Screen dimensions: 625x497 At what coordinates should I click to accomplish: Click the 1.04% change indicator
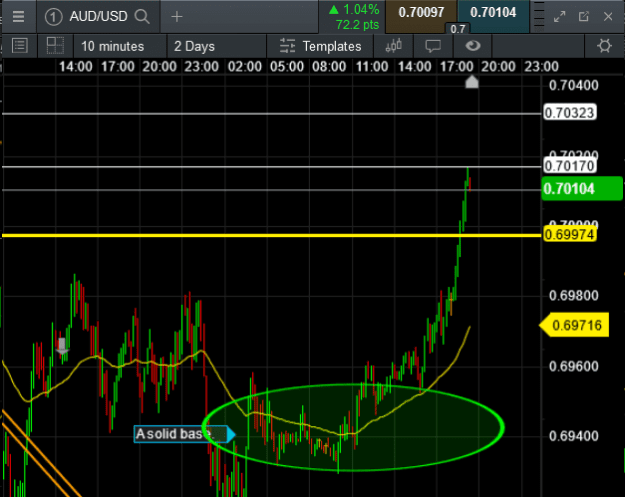coord(354,9)
